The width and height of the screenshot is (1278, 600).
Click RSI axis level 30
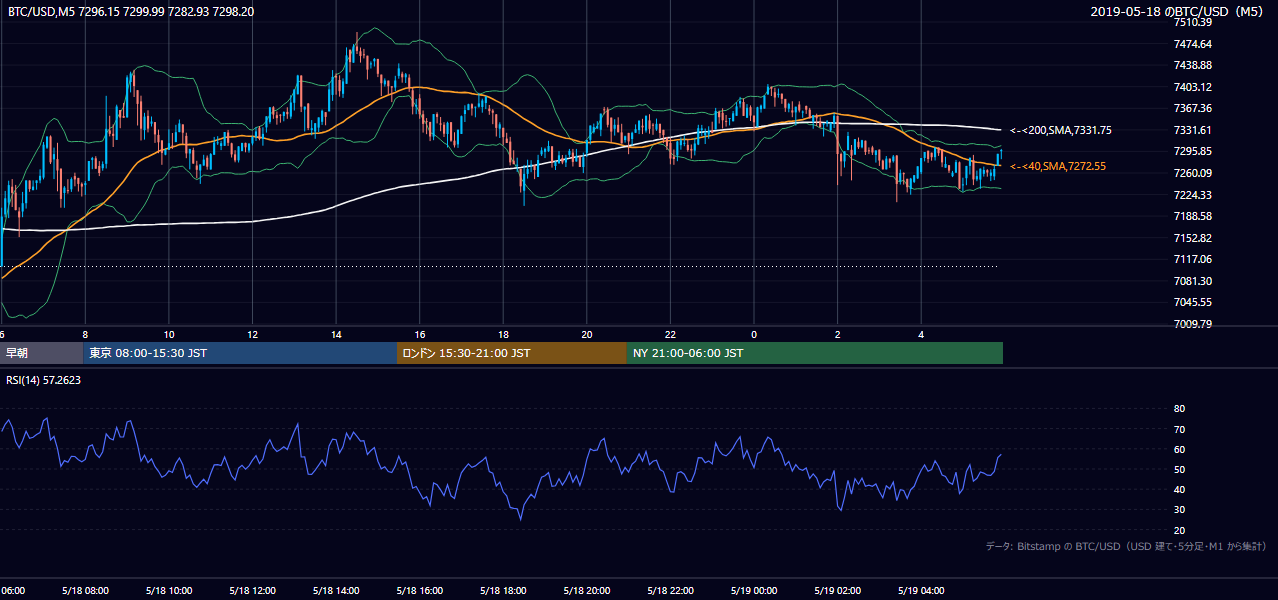pos(1179,510)
